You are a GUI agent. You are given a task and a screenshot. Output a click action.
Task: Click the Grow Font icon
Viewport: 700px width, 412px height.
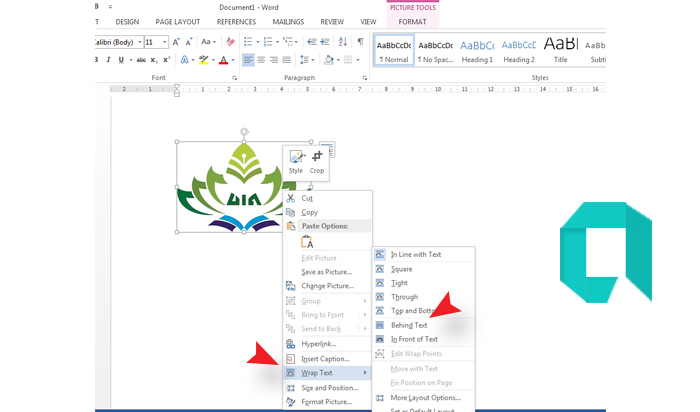(176, 42)
